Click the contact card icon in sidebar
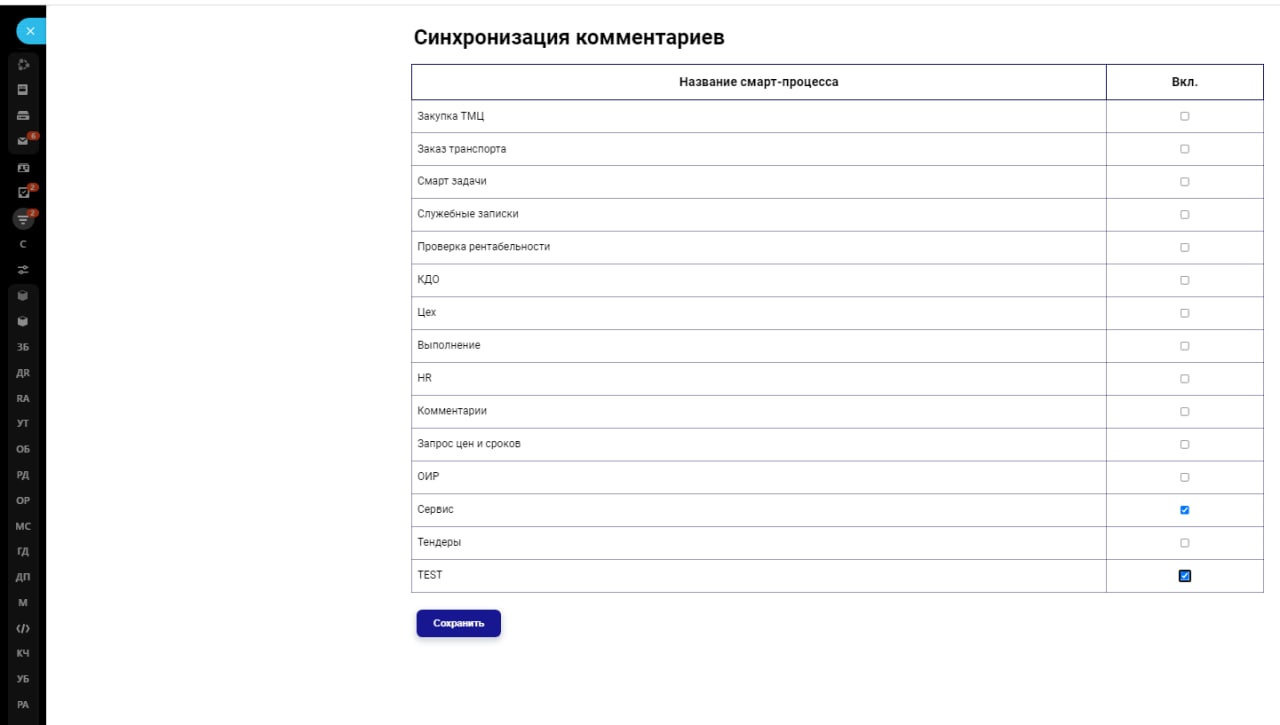Viewport: 1280px width, 725px height. [x=23, y=167]
